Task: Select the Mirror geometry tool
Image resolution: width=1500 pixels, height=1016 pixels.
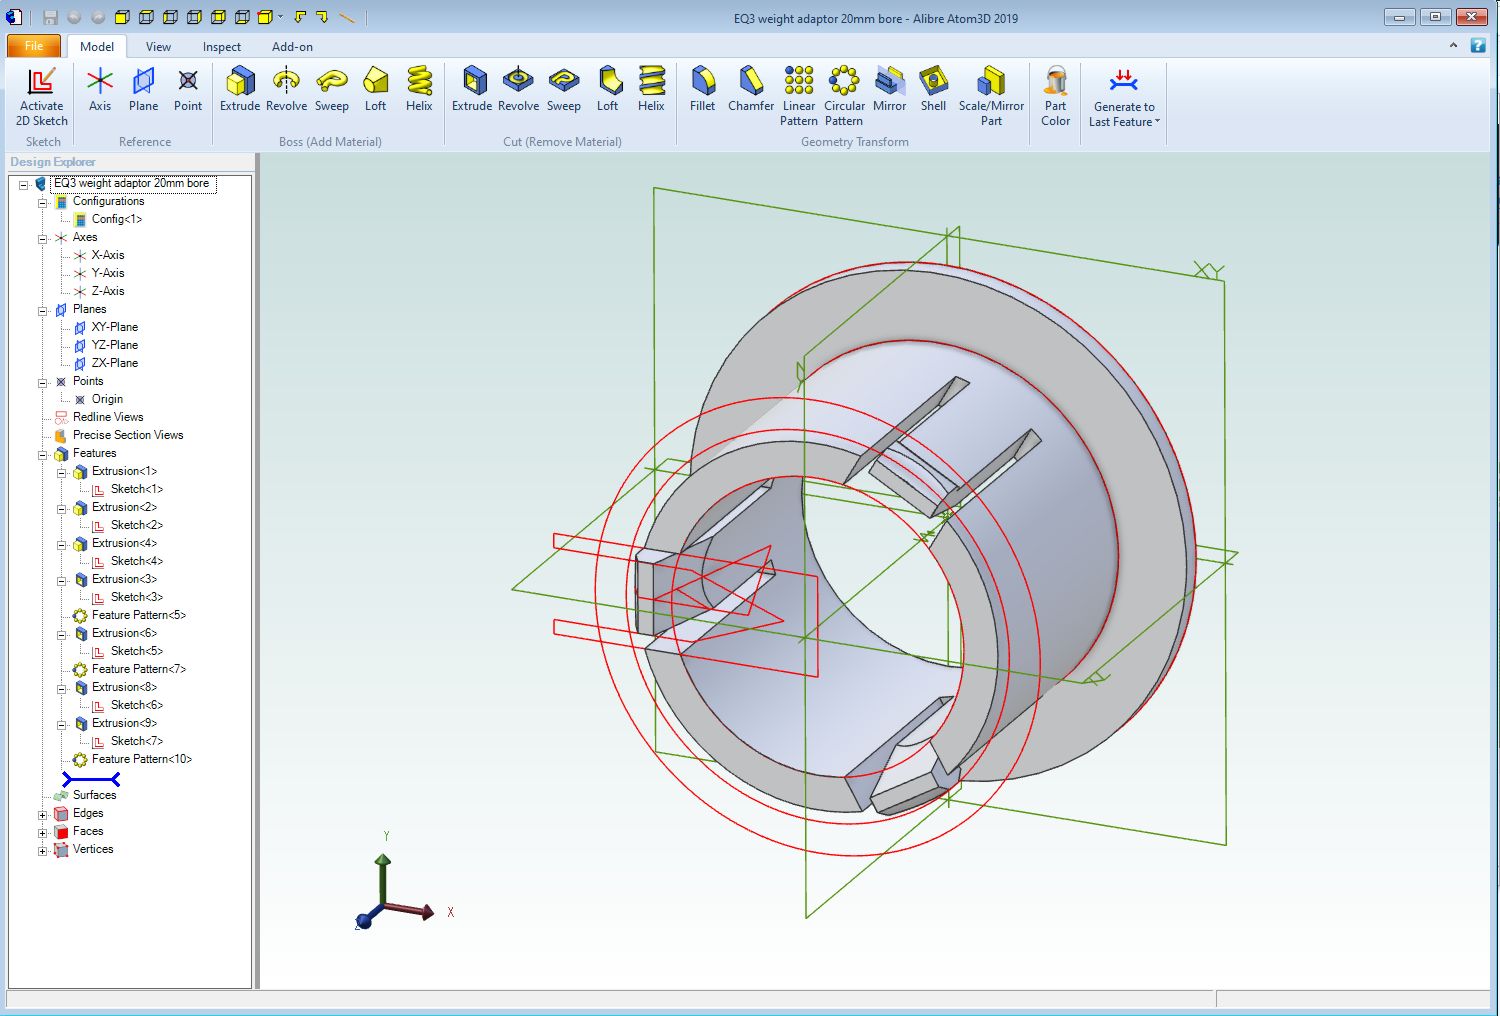Action: pos(889,90)
